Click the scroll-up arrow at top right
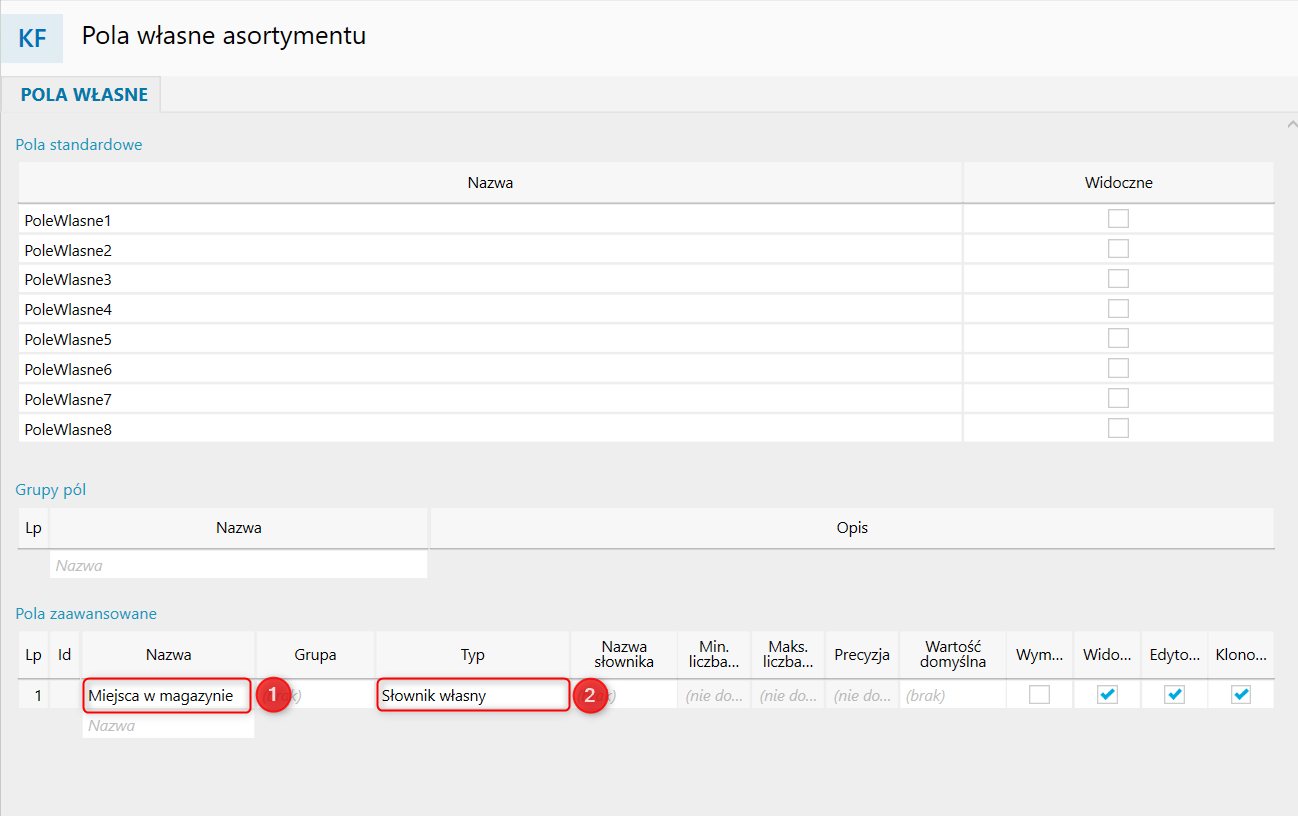1298x816 pixels. point(1289,124)
